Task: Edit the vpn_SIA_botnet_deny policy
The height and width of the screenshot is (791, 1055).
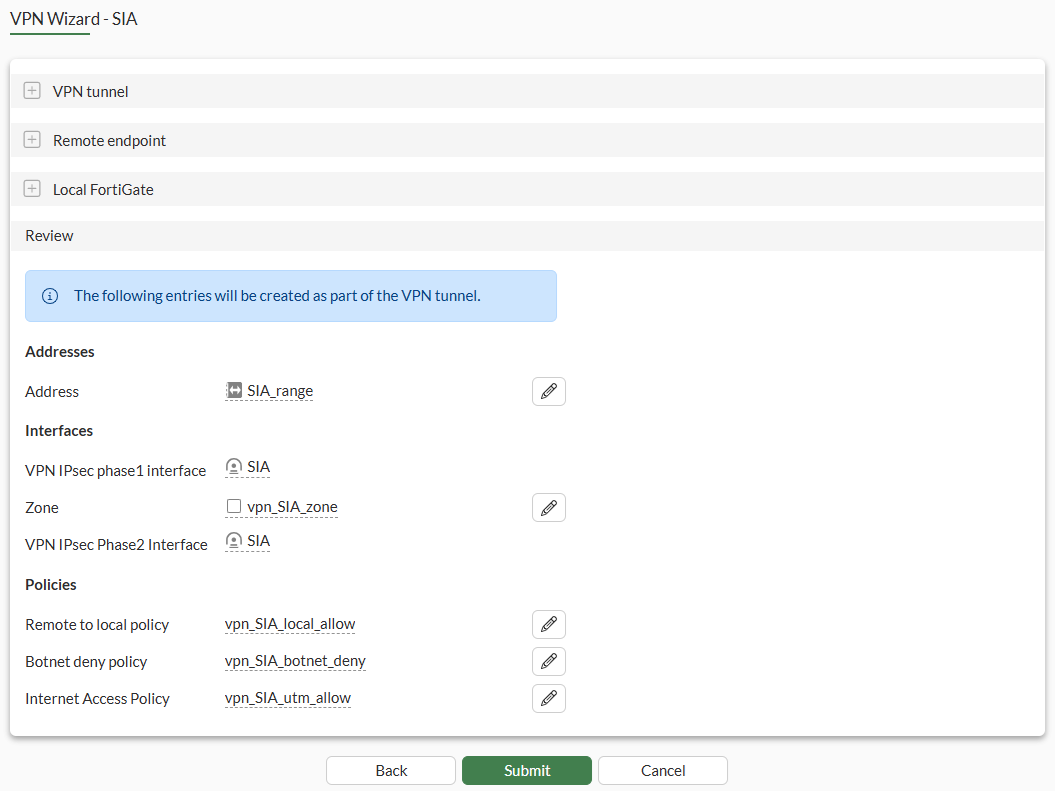Action: [548, 662]
